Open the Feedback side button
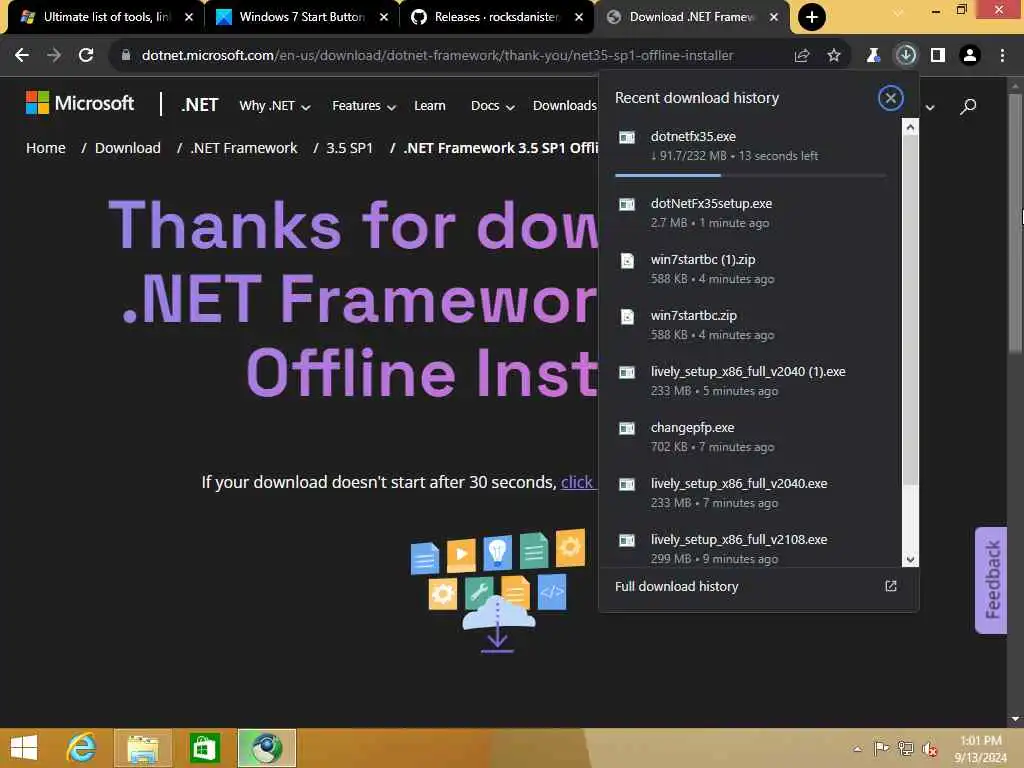1024x768 pixels. click(x=991, y=580)
